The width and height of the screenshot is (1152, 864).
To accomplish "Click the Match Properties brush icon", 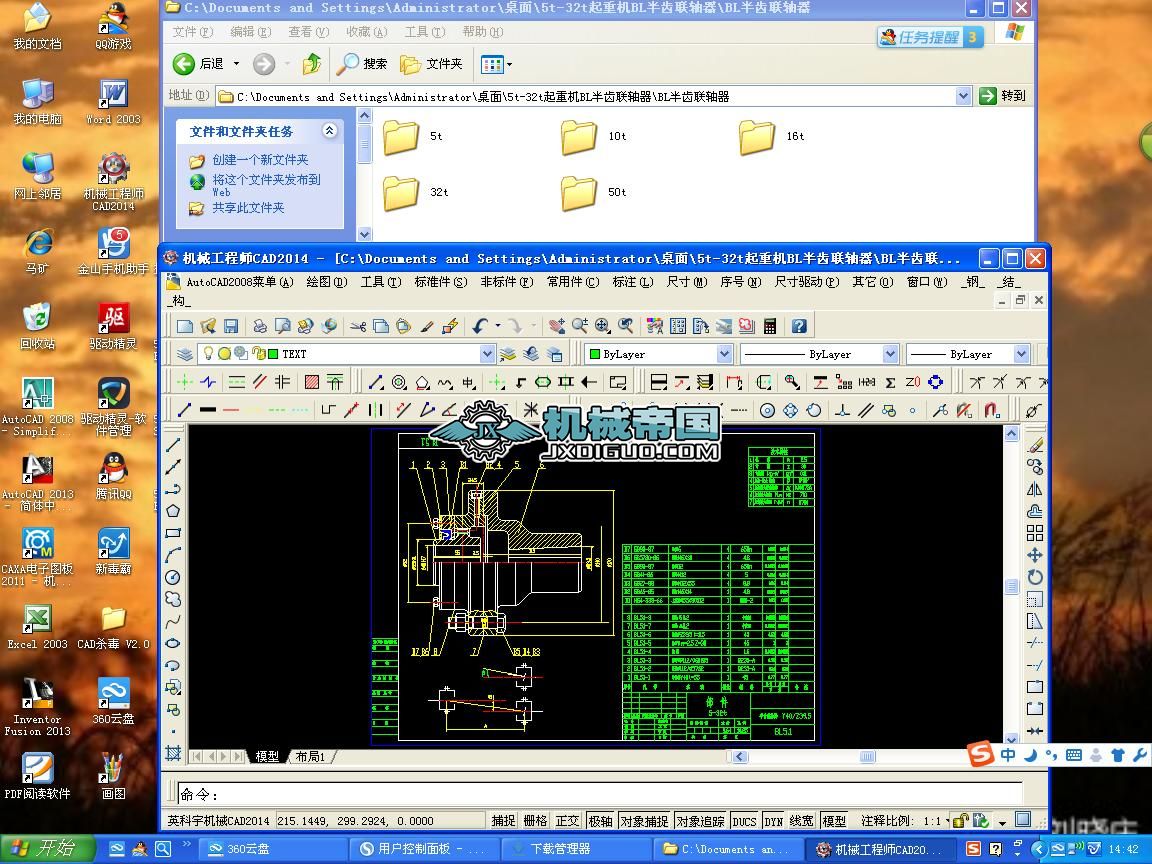I will pos(428,326).
